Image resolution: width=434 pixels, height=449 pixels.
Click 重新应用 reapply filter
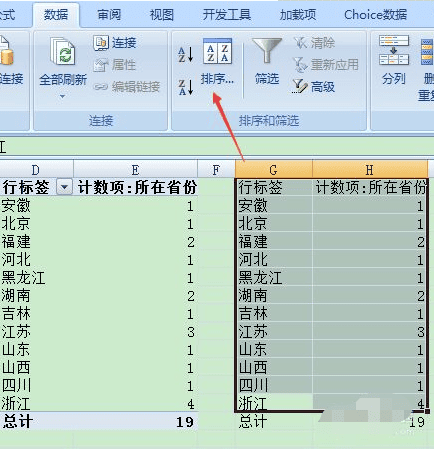coord(325,65)
